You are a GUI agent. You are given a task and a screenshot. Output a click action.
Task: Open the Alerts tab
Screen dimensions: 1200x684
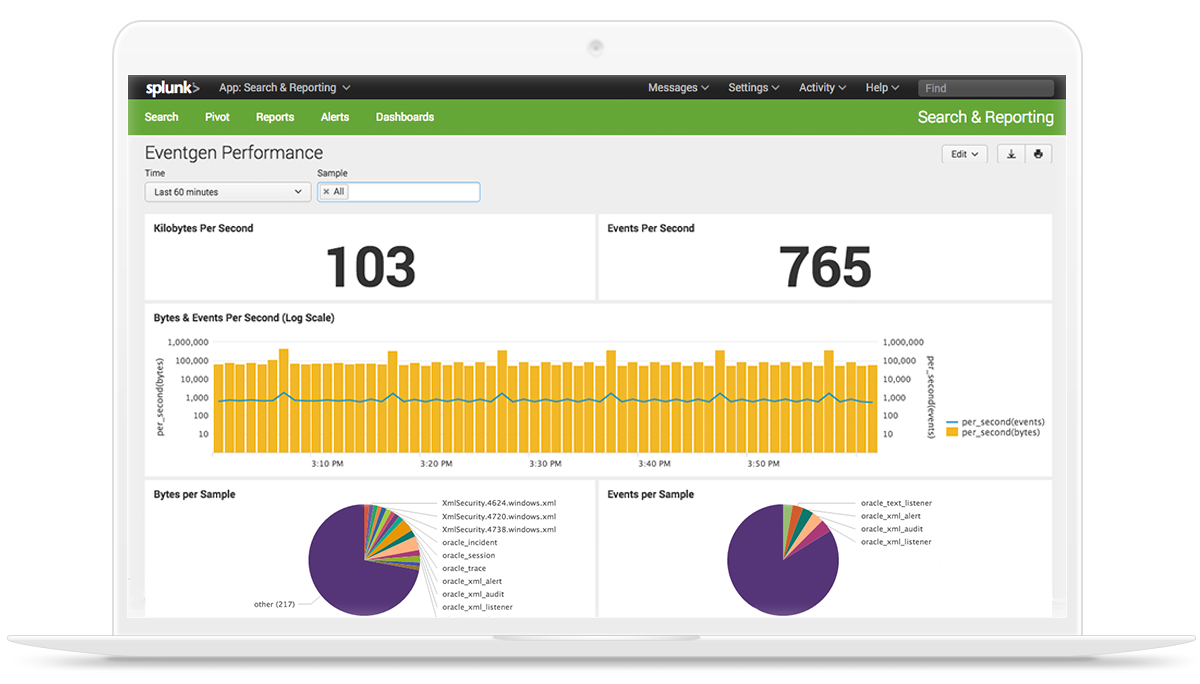pos(334,117)
